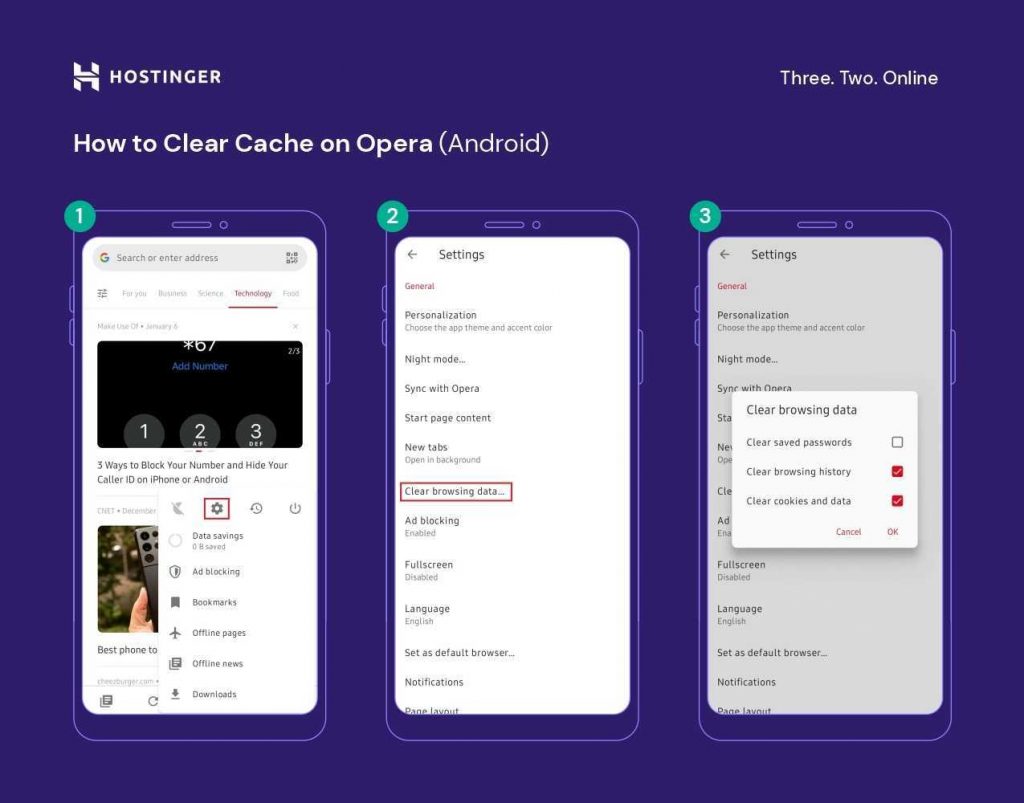
Task: Open the history clock icon in Opera menu
Action: (x=256, y=508)
